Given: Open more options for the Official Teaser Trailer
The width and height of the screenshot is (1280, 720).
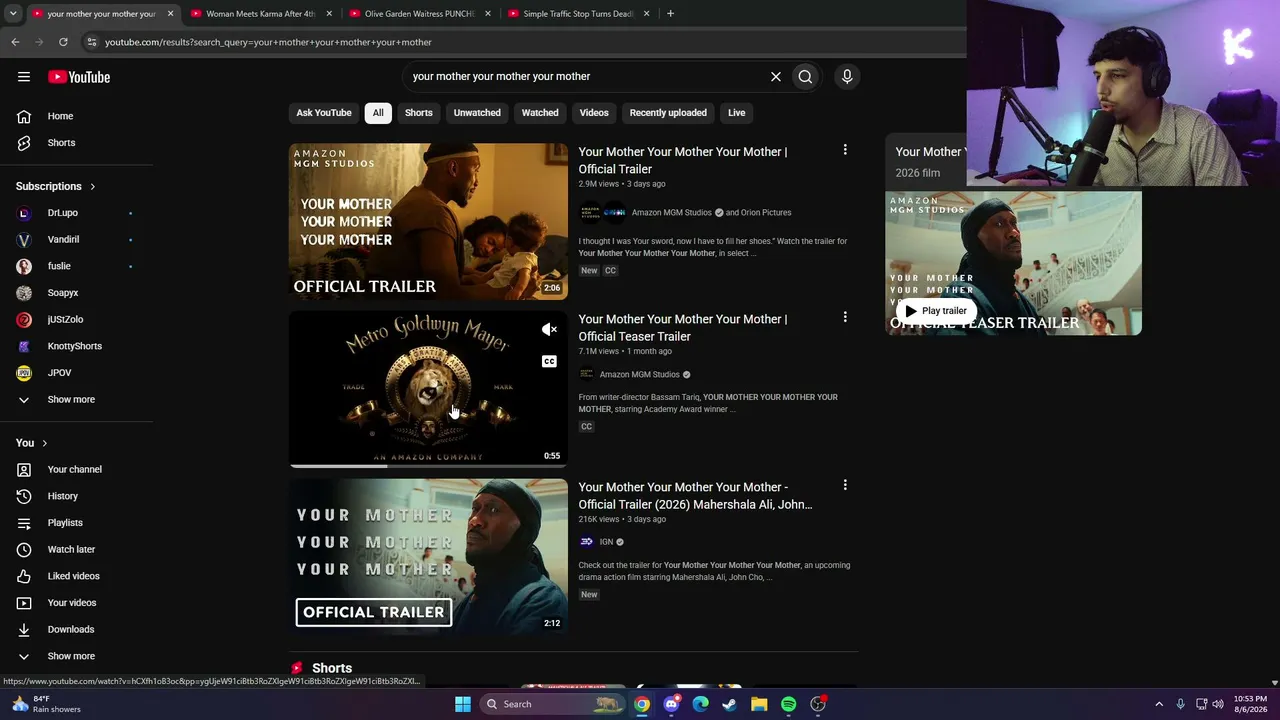Looking at the screenshot, I should pyautogui.click(x=845, y=317).
